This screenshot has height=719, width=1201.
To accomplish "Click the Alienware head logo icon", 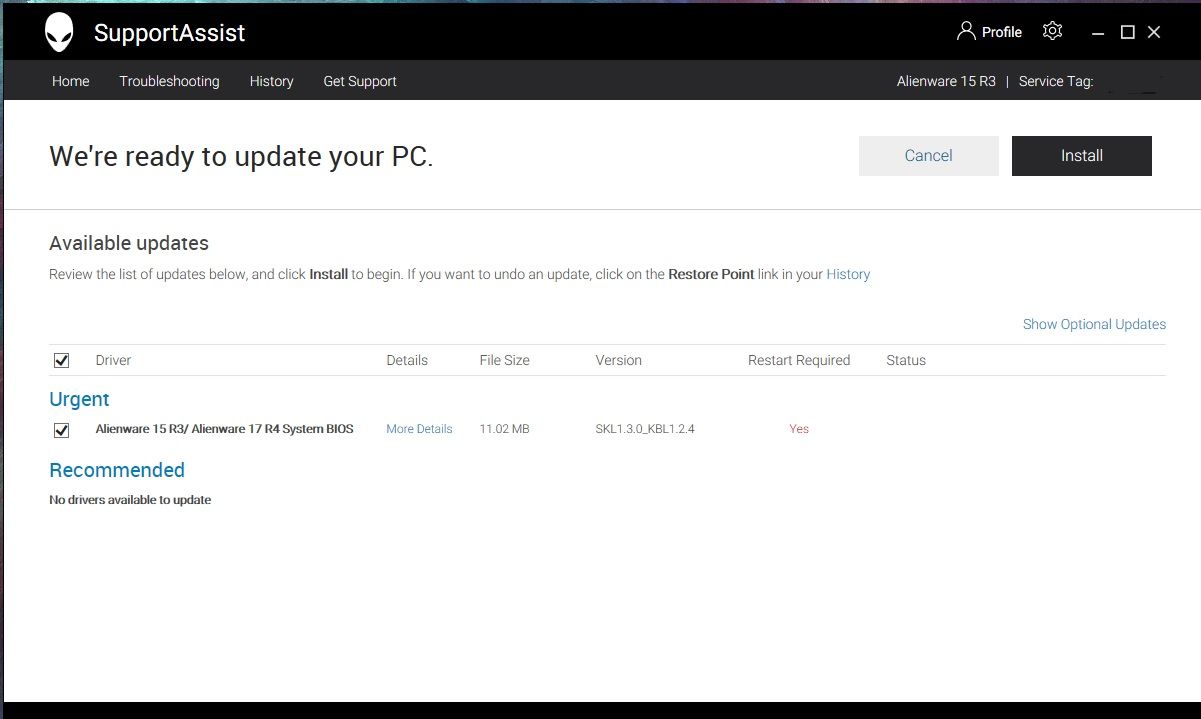I will pyautogui.click(x=59, y=33).
